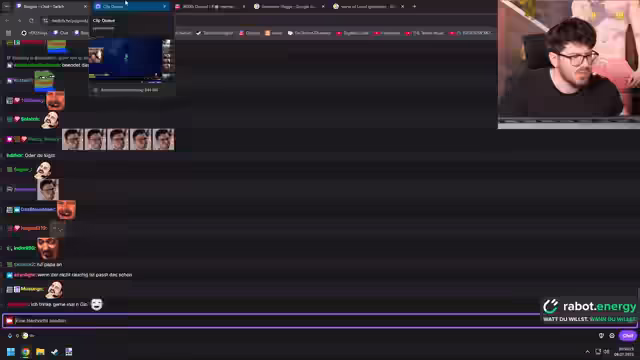Open File Explorer from the taskbar

[40, 352]
